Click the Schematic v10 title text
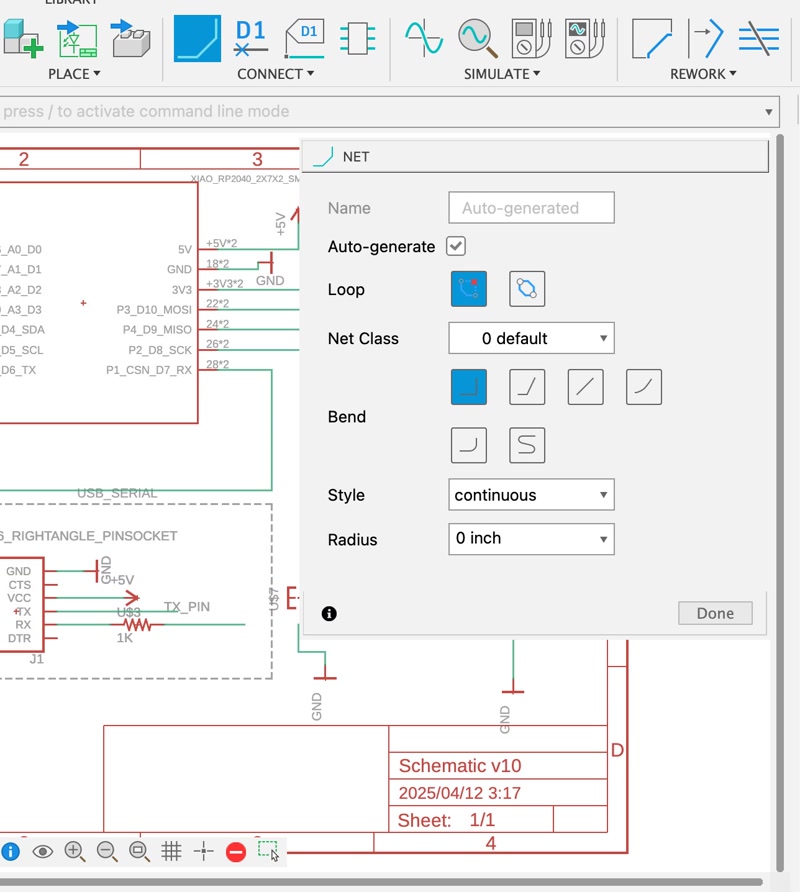The height and width of the screenshot is (892, 800). tap(460, 766)
